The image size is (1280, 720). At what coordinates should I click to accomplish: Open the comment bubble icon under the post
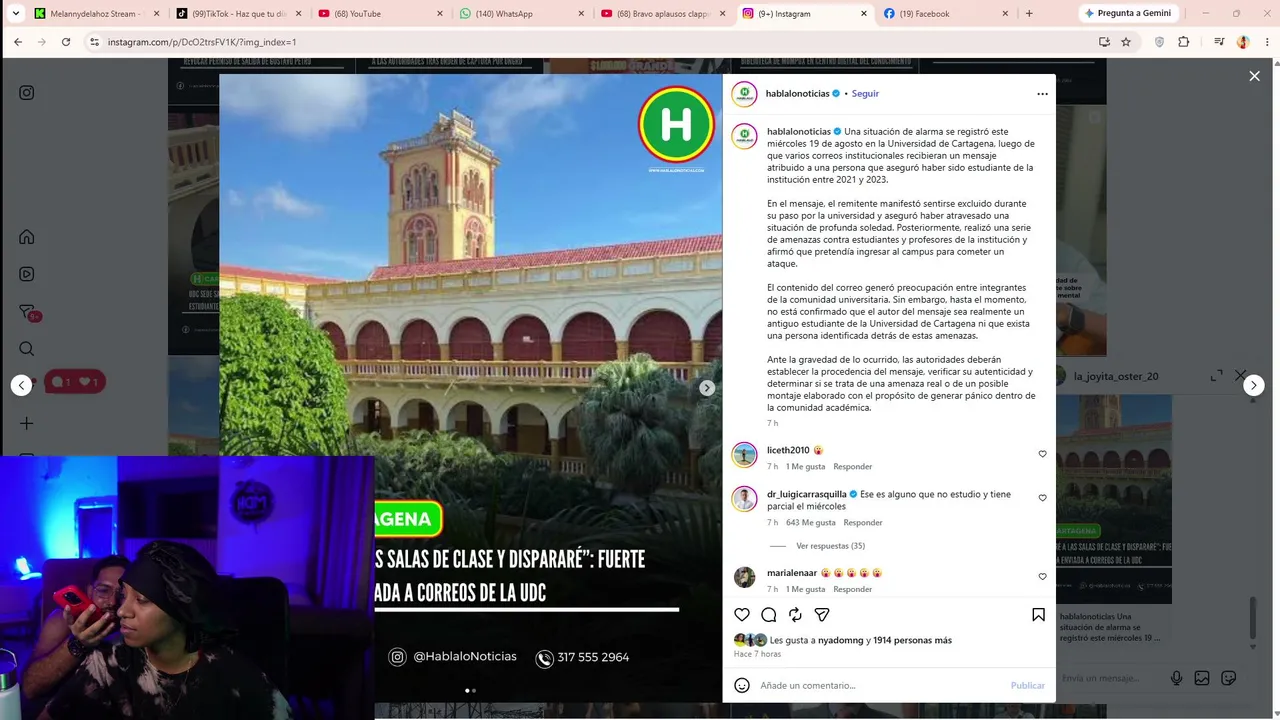[769, 615]
